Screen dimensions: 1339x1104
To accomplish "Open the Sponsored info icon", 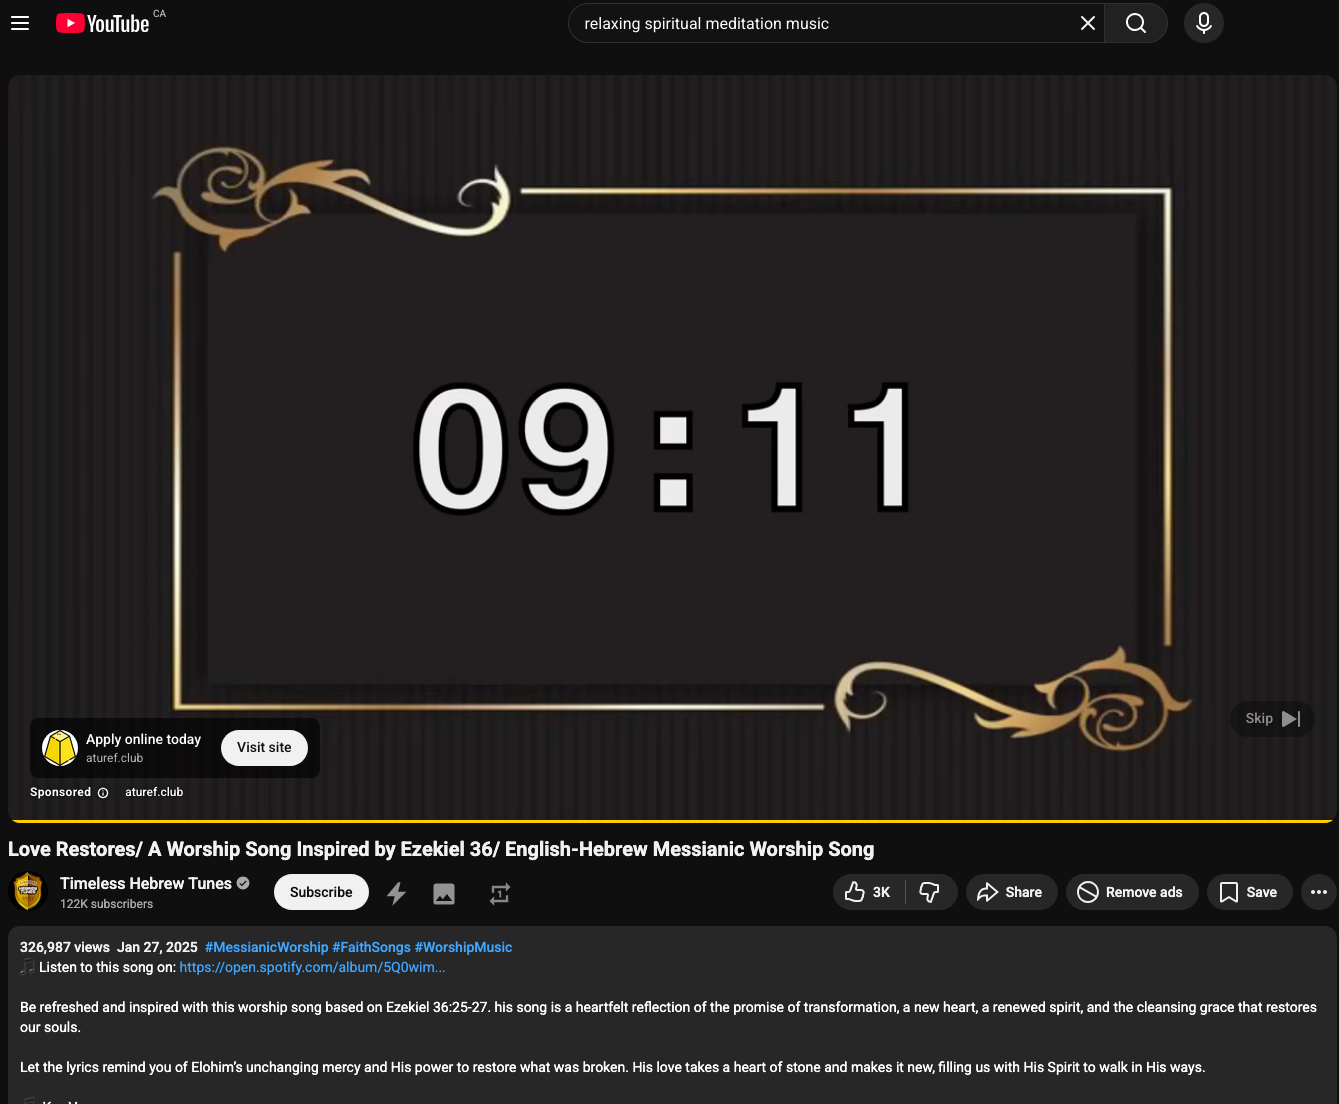I will coord(103,793).
